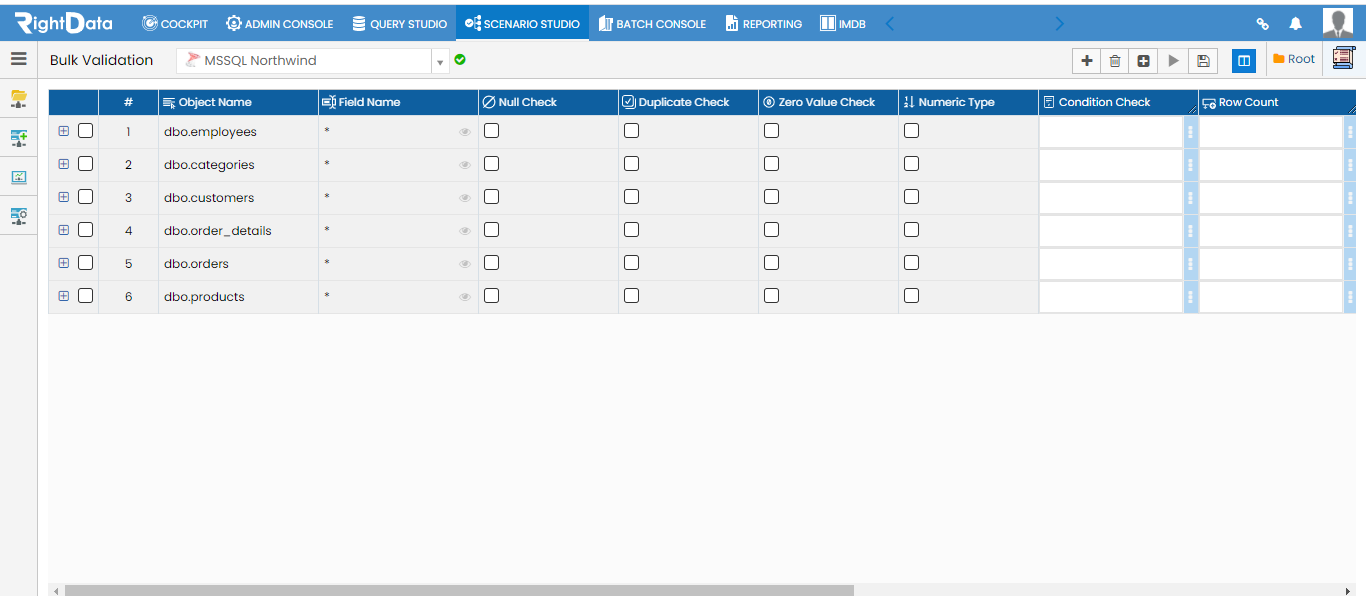Click the scrollbar left arrow

tap(56, 591)
